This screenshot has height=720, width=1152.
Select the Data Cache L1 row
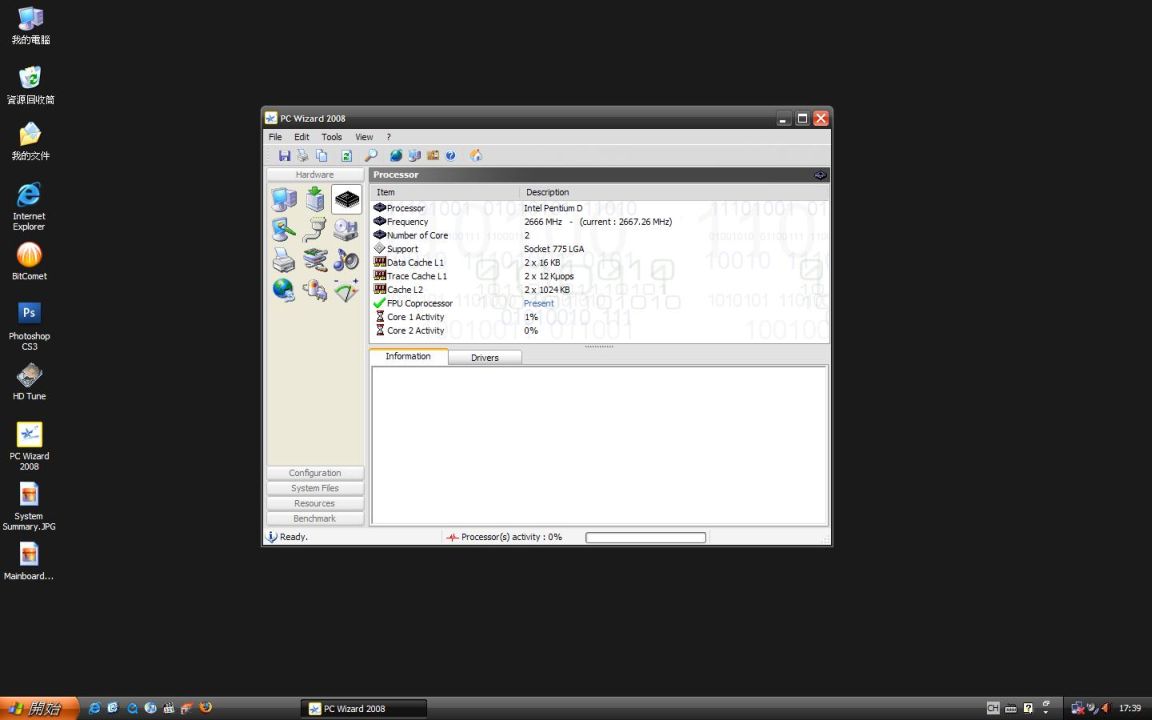click(599, 262)
